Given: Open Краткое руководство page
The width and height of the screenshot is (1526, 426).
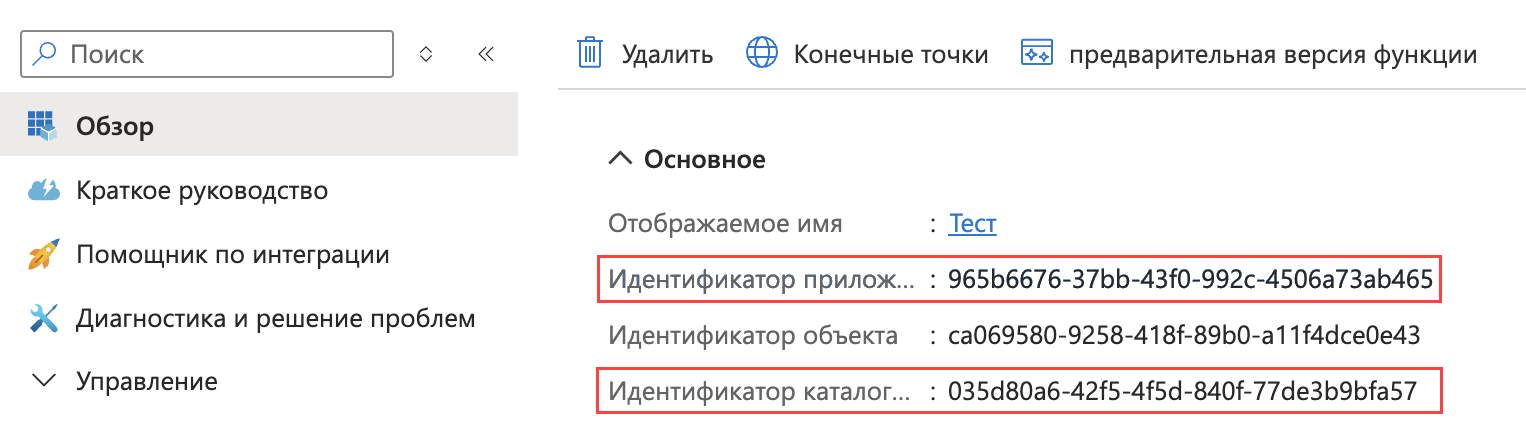Looking at the screenshot, I should tap(202, 190).
